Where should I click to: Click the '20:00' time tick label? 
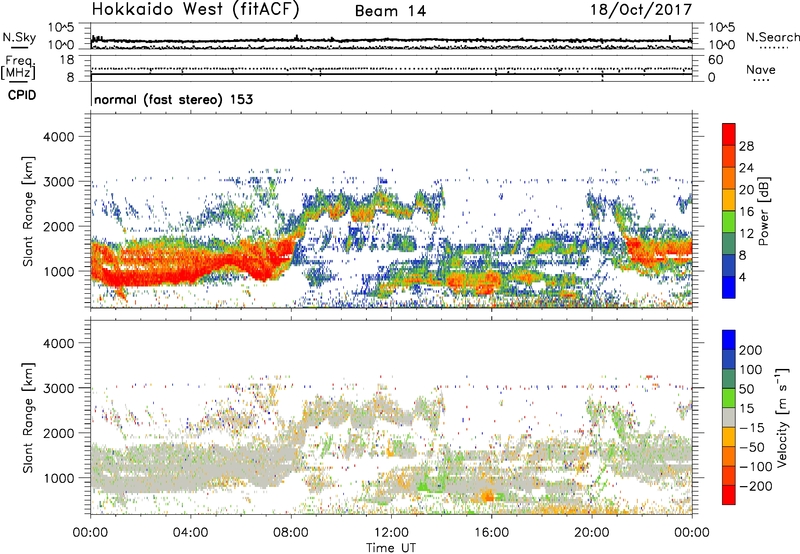[591, 533]
